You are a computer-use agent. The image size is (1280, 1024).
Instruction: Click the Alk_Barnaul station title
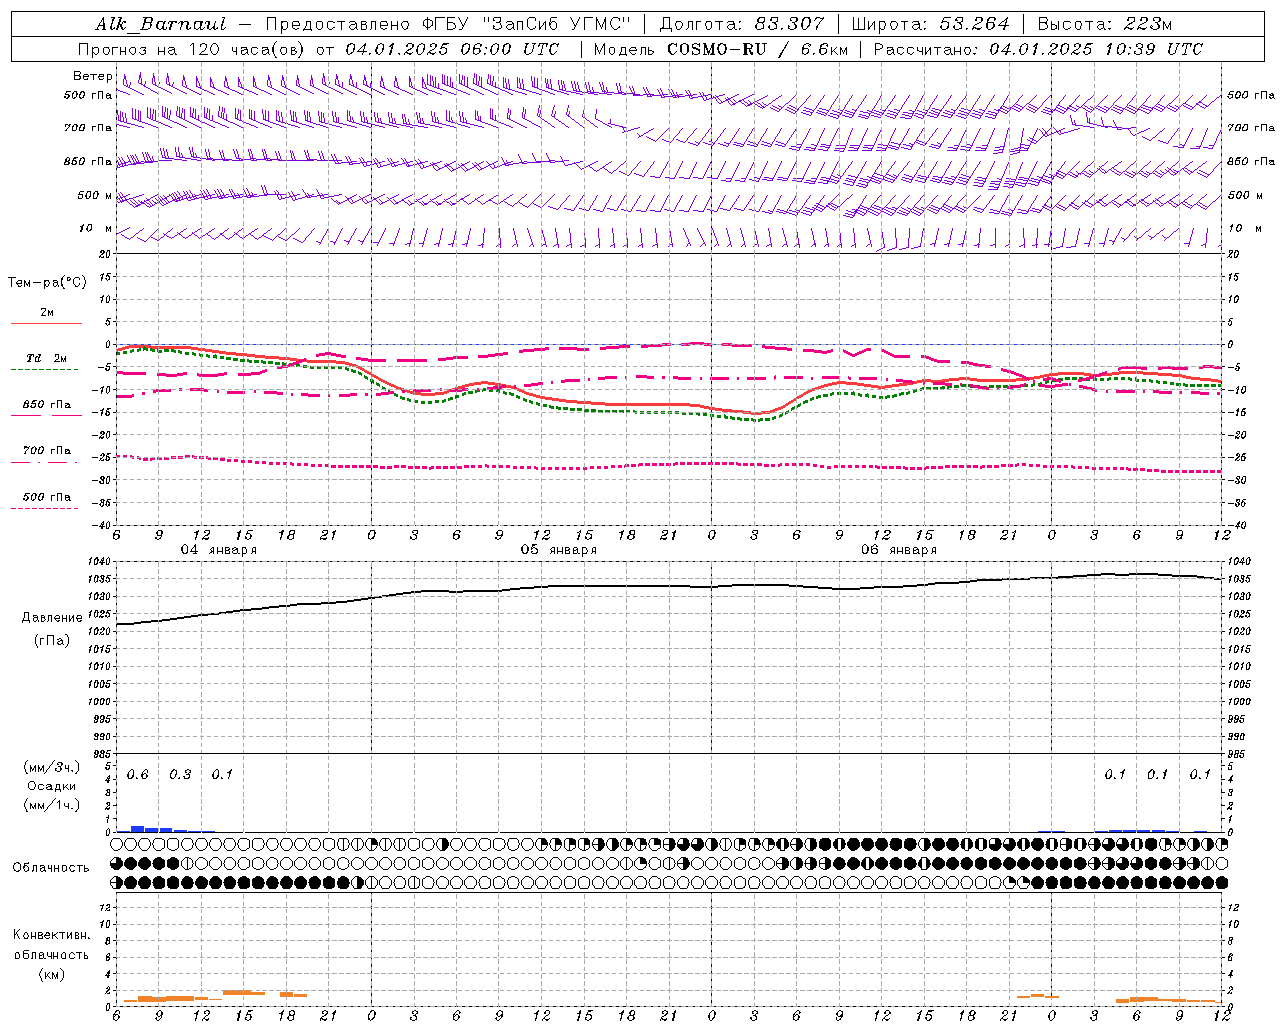(160, 24)
